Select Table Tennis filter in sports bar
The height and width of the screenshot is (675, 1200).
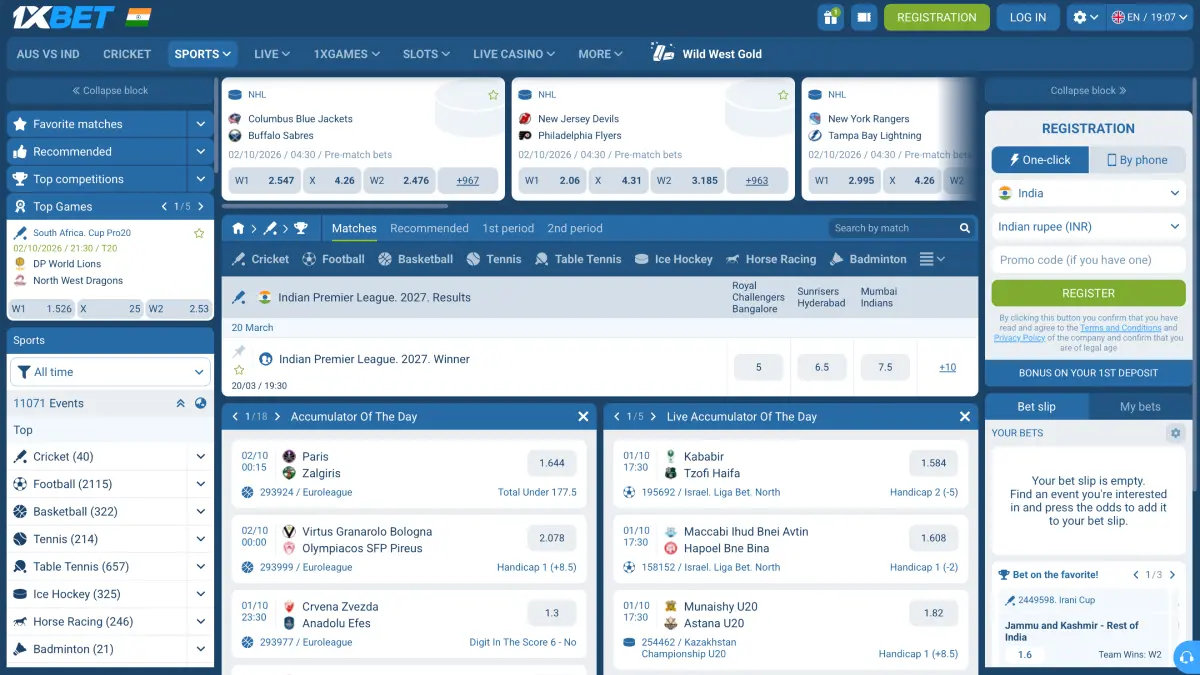578,259
